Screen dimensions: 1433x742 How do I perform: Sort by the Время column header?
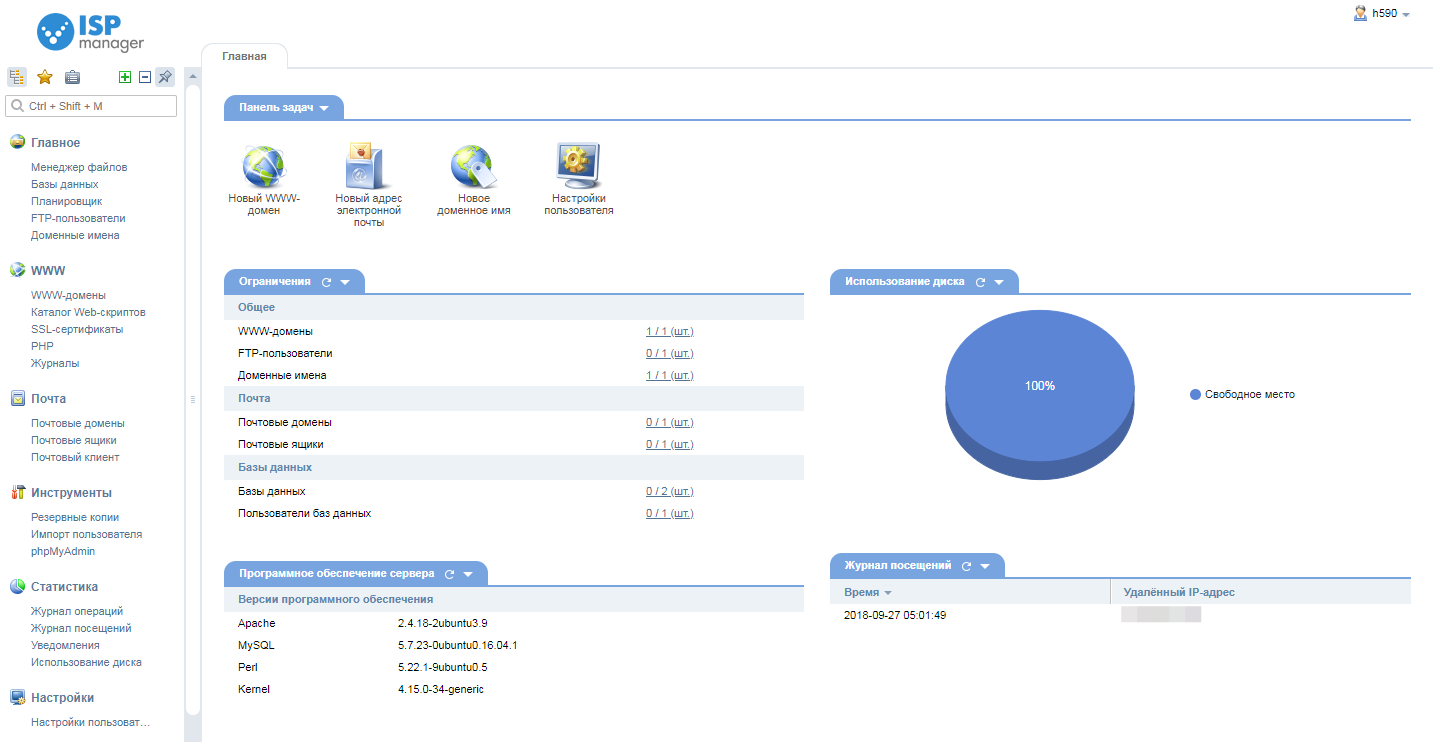(970, 592)
